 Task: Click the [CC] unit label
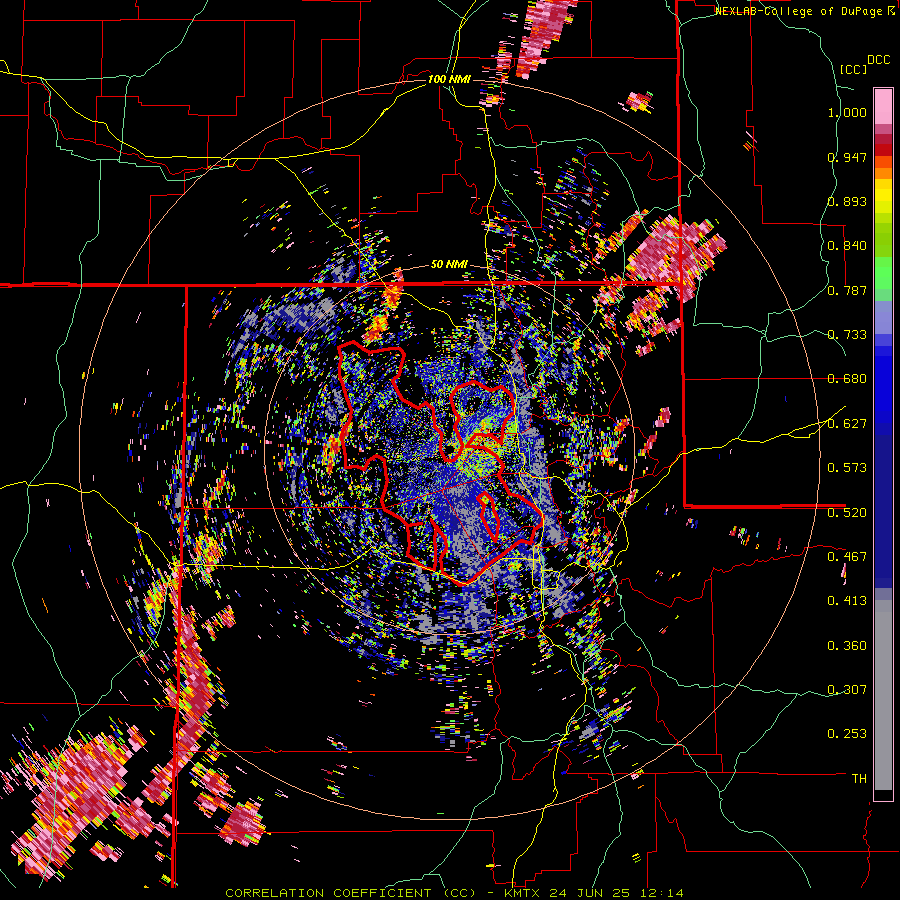tap(853, 69)
